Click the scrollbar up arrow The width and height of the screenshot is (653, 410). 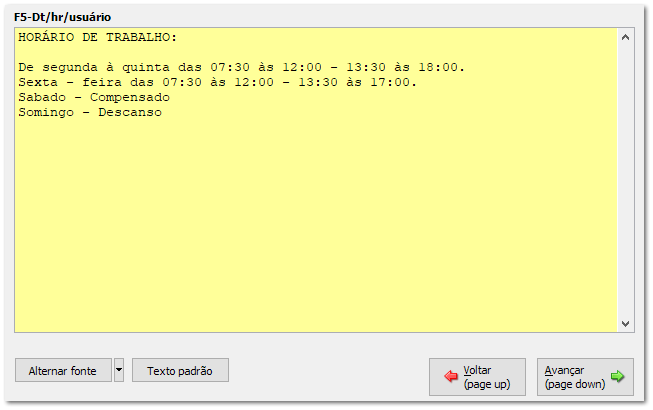click(x=625, y=37)
